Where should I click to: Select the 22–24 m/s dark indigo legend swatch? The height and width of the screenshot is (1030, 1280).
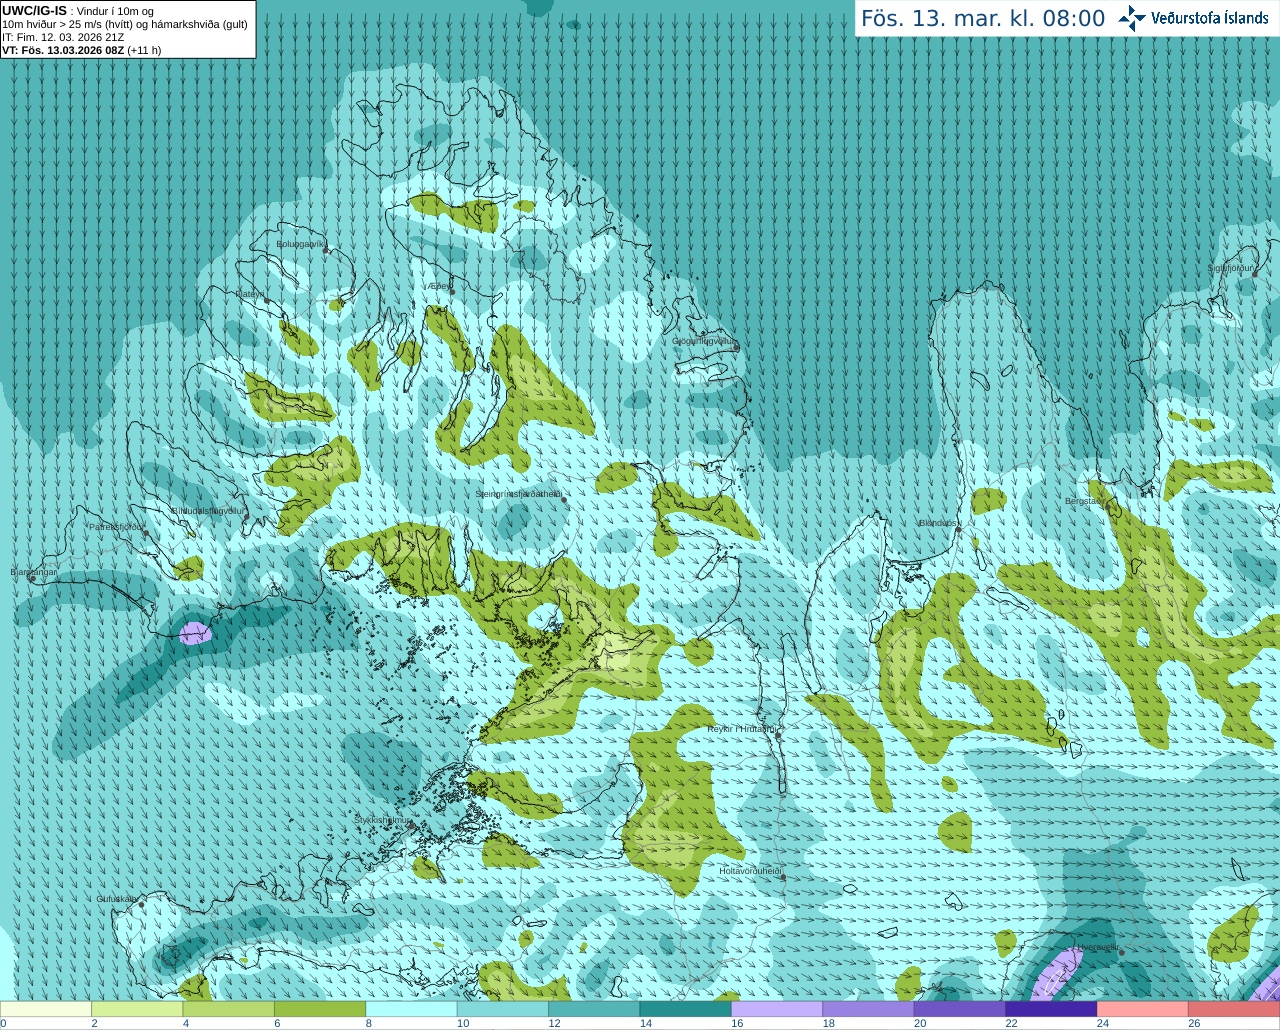click(x=1052, y=1009)
